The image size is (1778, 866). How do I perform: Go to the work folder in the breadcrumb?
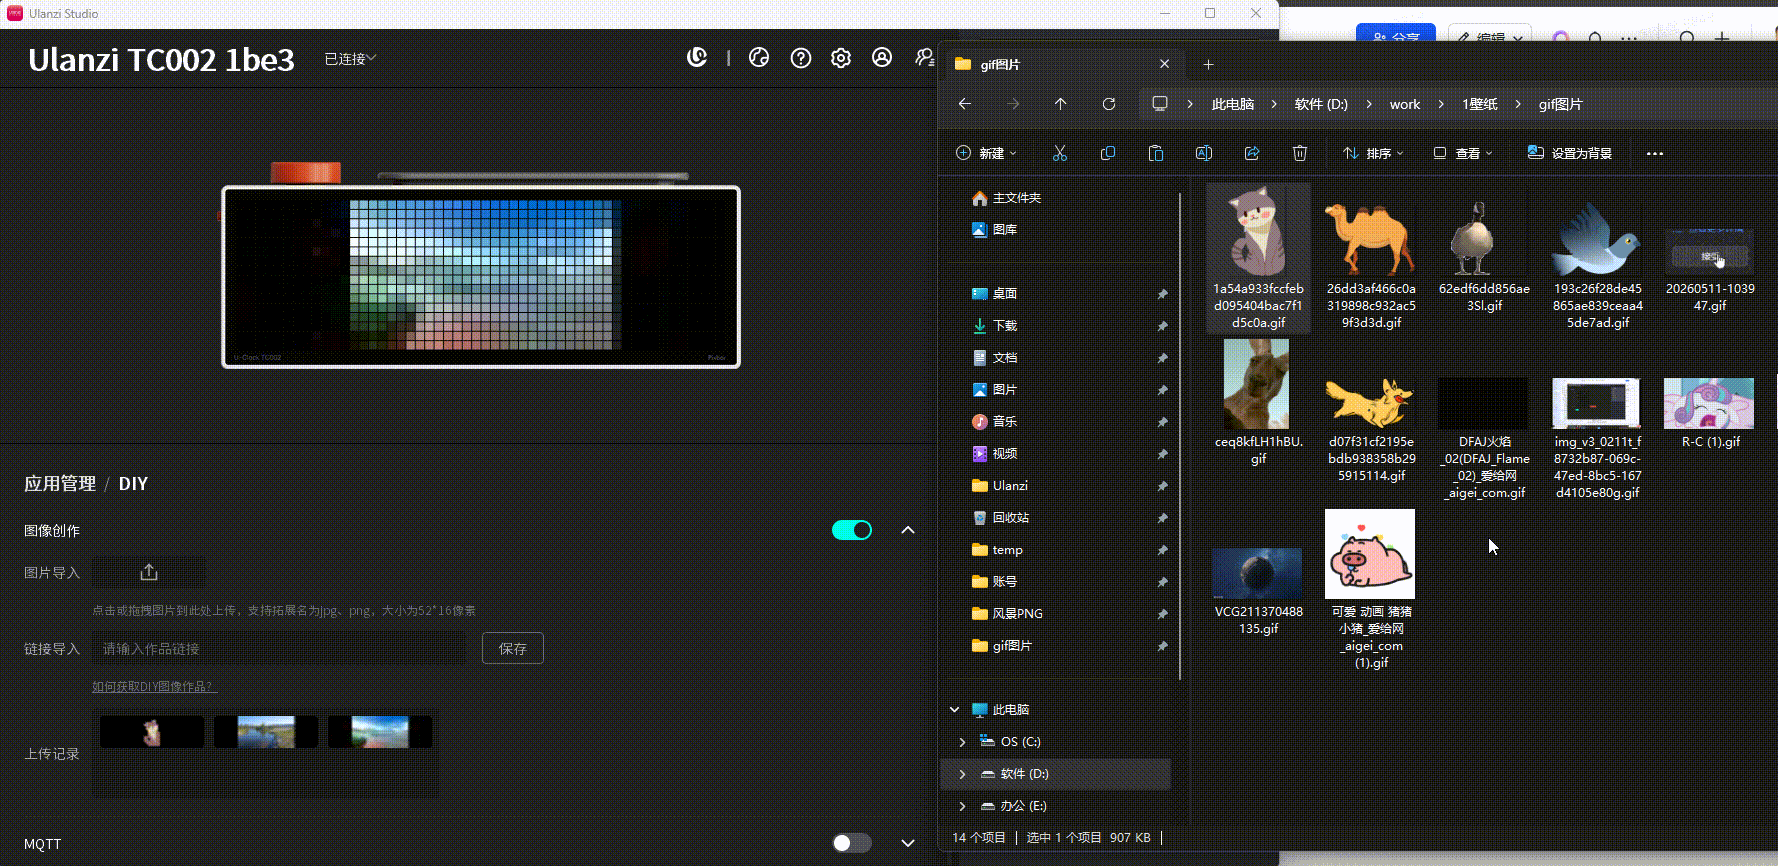[1405, 104]
